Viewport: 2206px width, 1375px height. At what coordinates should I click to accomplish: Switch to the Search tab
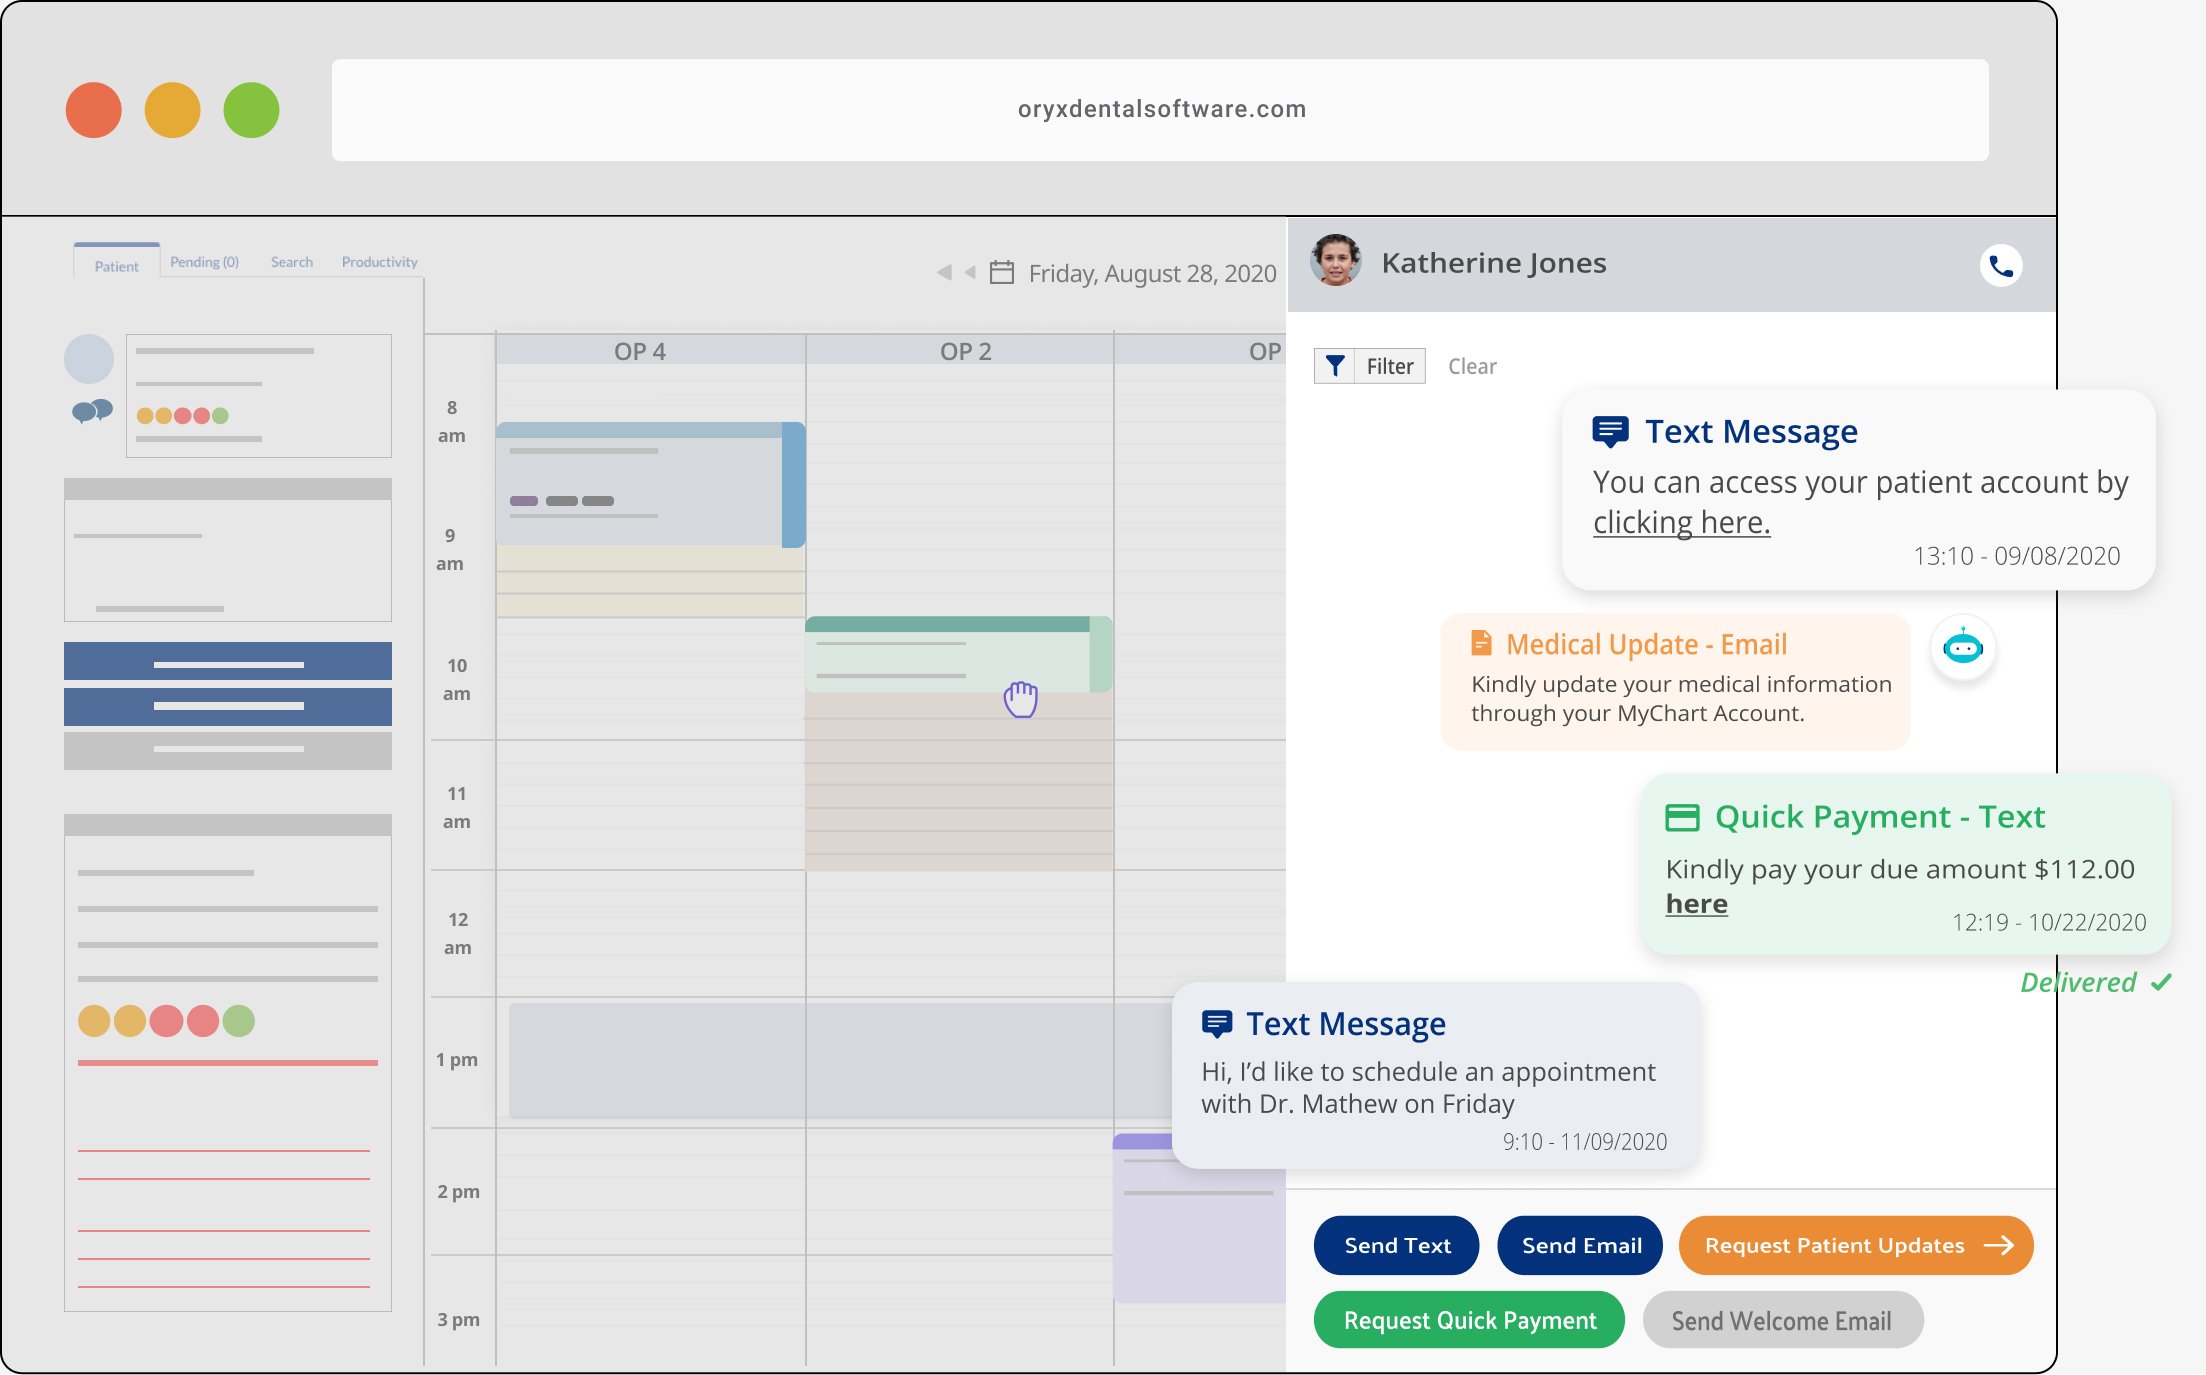point(291,261)
